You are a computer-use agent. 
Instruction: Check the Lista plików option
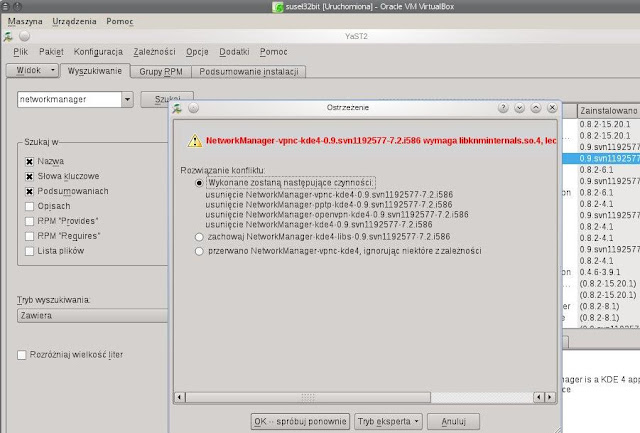point(29,251)
